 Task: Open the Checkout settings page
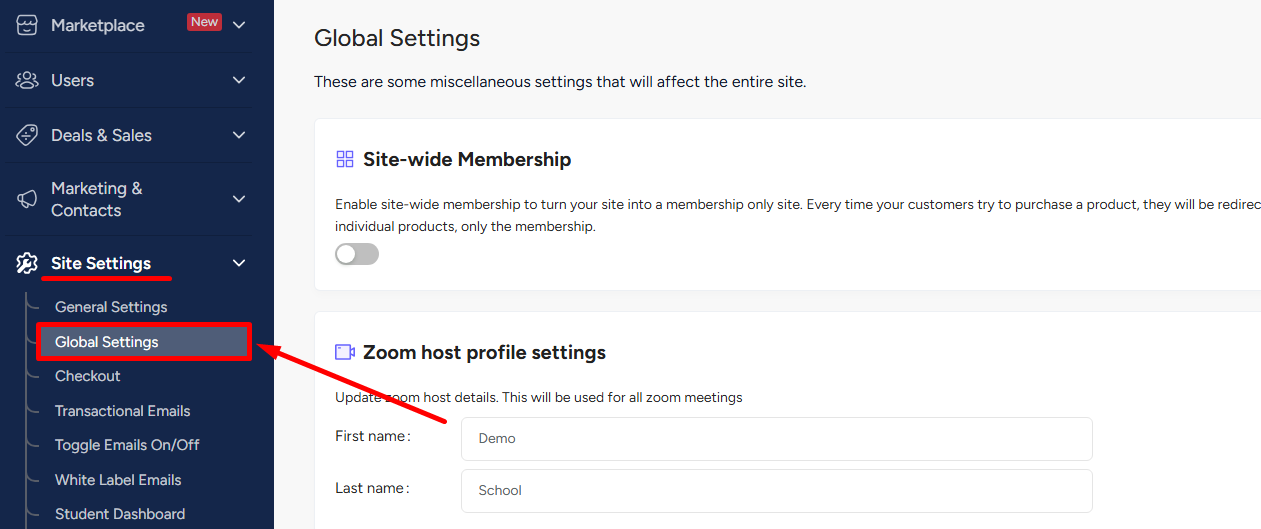click(88, 376)
